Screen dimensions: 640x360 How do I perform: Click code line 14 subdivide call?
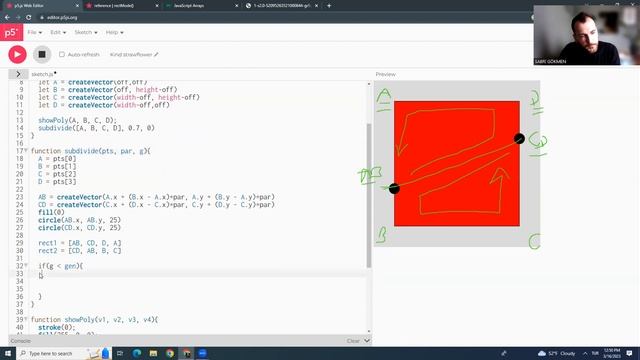(x=96, y=128)
